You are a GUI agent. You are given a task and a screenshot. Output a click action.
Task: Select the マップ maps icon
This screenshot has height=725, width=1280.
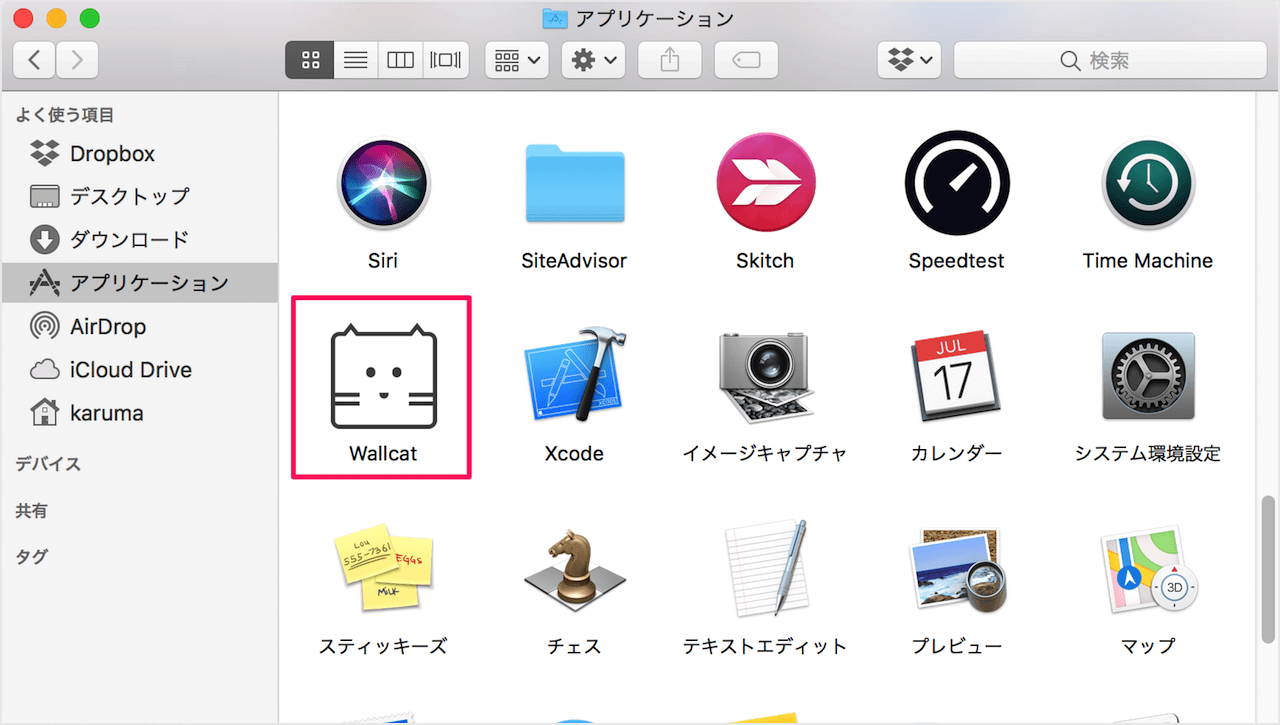click(x=1148, y=570)
